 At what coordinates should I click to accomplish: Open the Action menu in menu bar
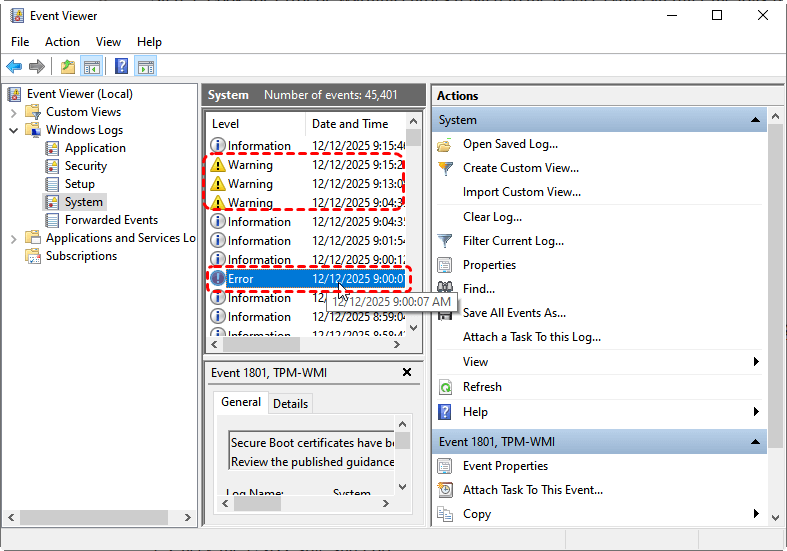[62, 42]
